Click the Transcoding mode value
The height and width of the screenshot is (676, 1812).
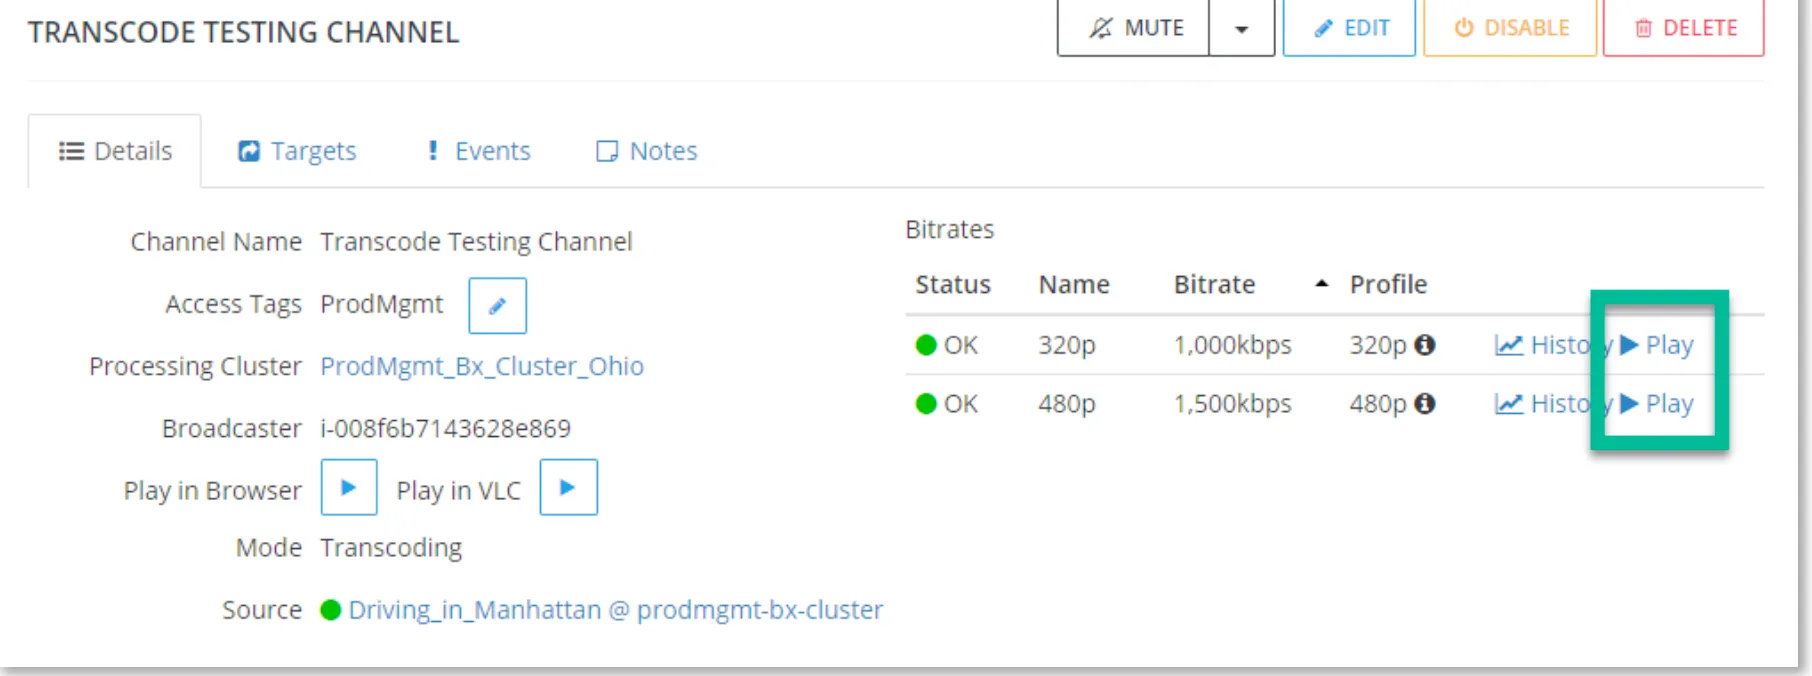pos(391,548)
